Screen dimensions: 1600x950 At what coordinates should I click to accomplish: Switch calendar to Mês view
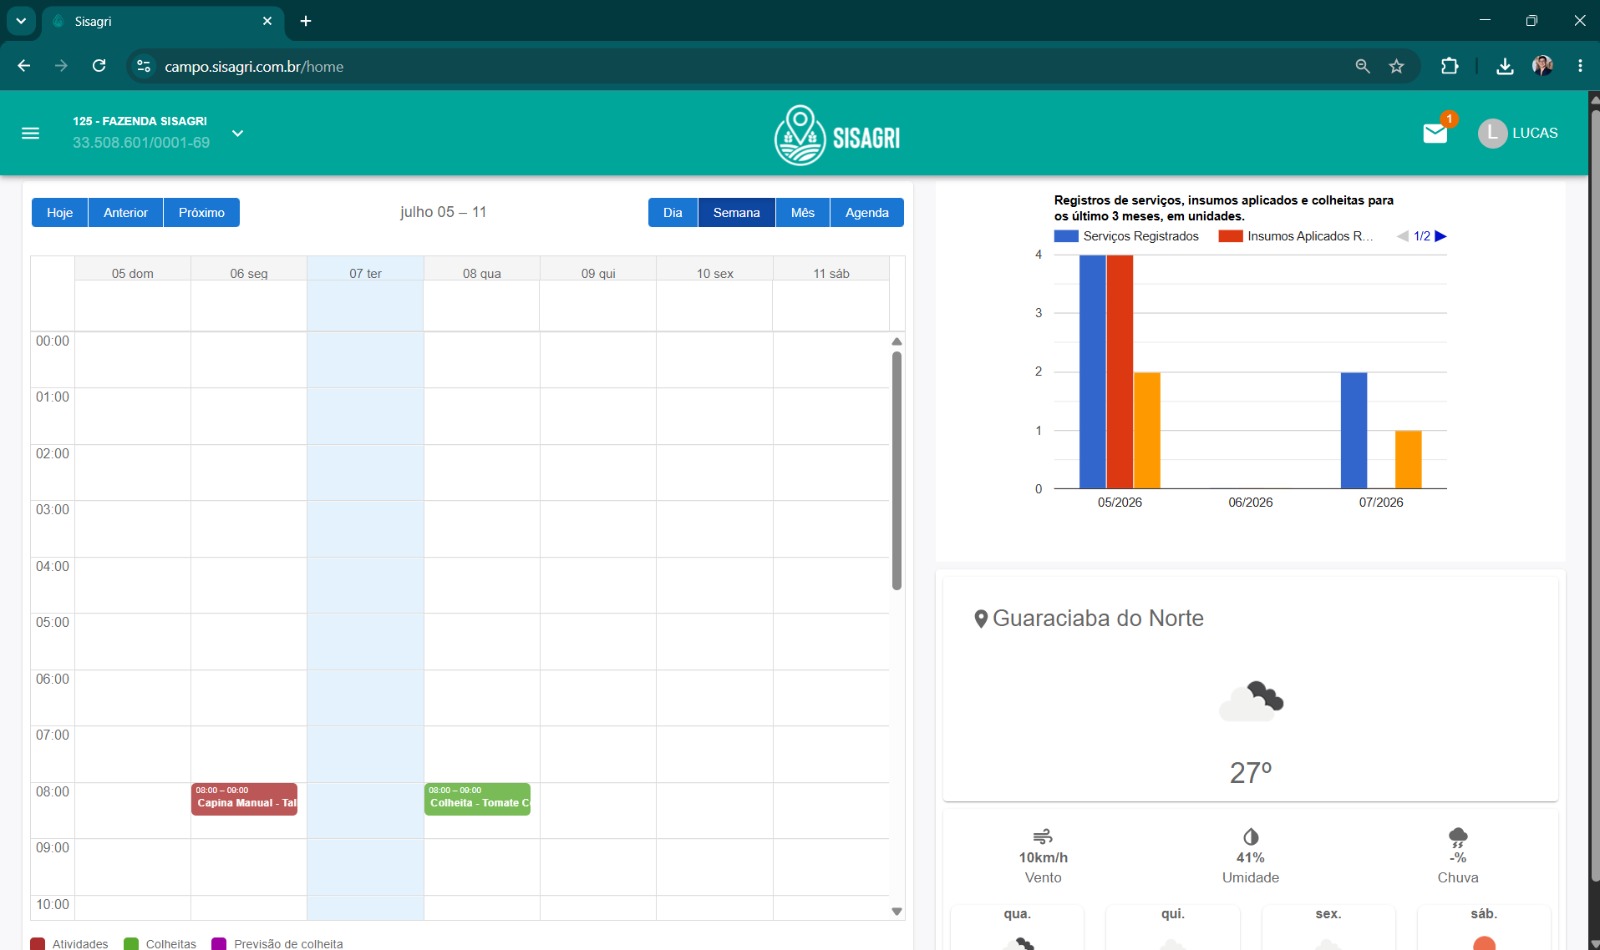[803, 213]
